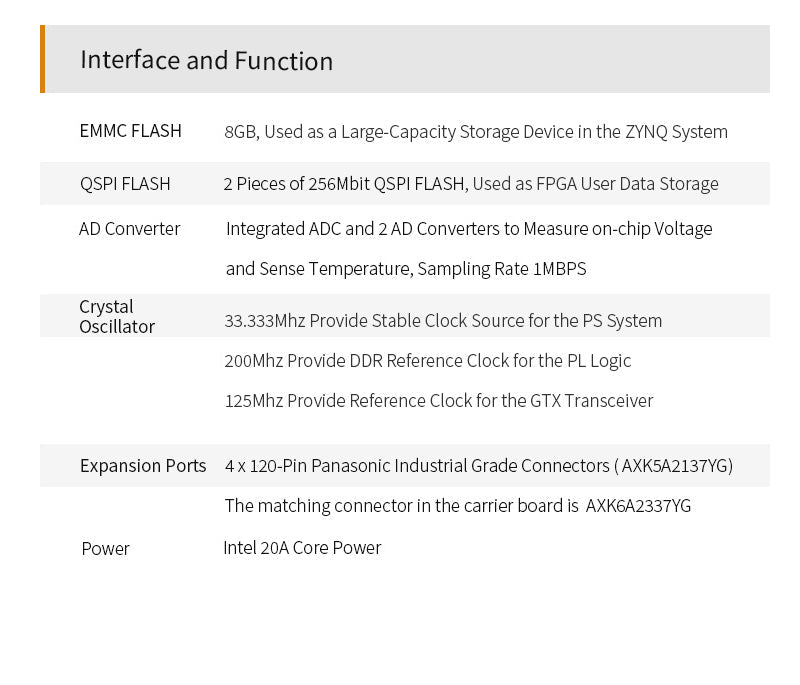Click the "Interface and Function" heading
Image resolution: width=800 pixels, height=685 pixels.
coord(206,60)
